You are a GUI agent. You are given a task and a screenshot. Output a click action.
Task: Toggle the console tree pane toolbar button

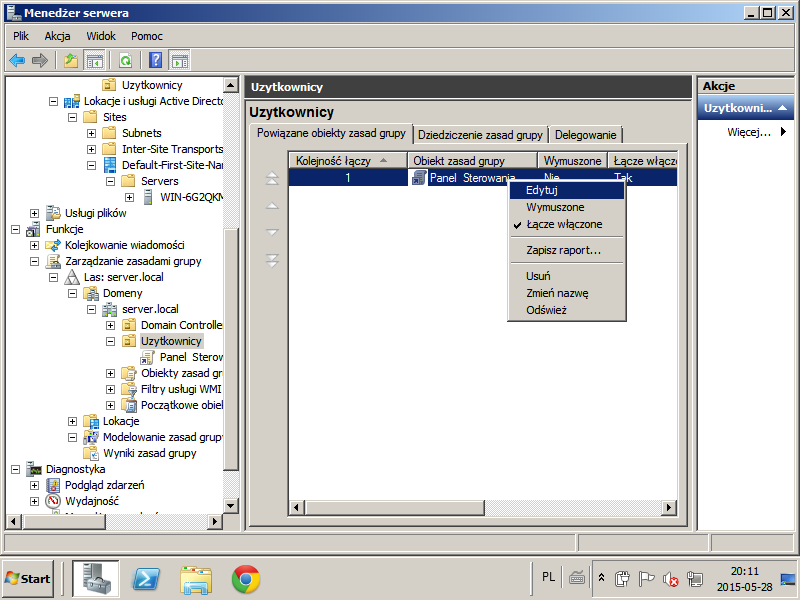point(94,61)
